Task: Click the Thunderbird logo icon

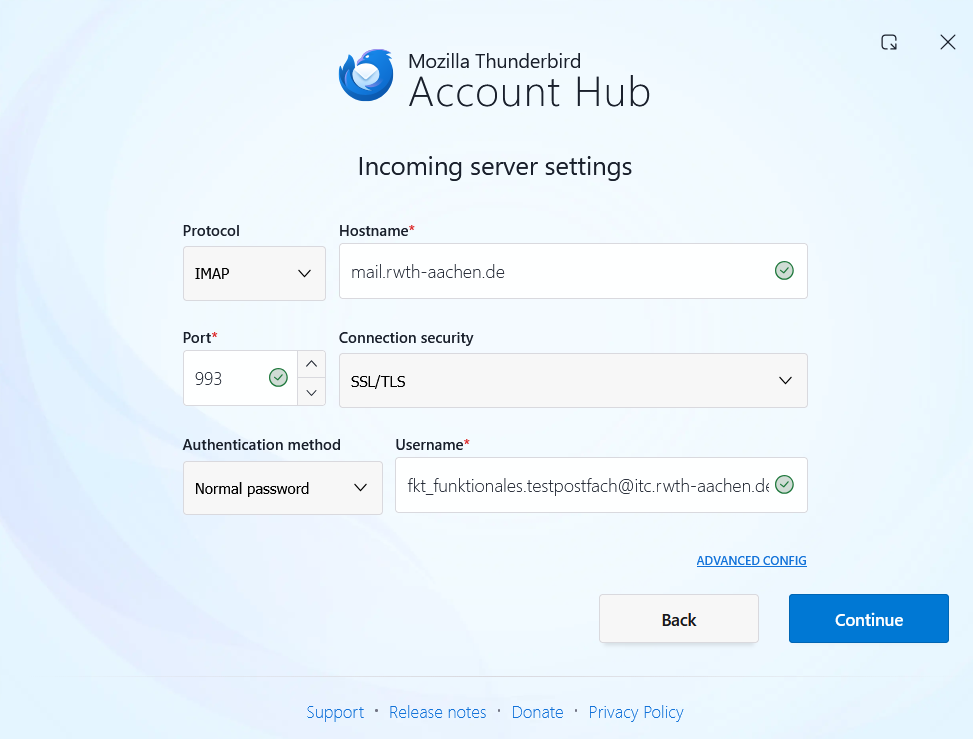Action: (x=366, y=75)
